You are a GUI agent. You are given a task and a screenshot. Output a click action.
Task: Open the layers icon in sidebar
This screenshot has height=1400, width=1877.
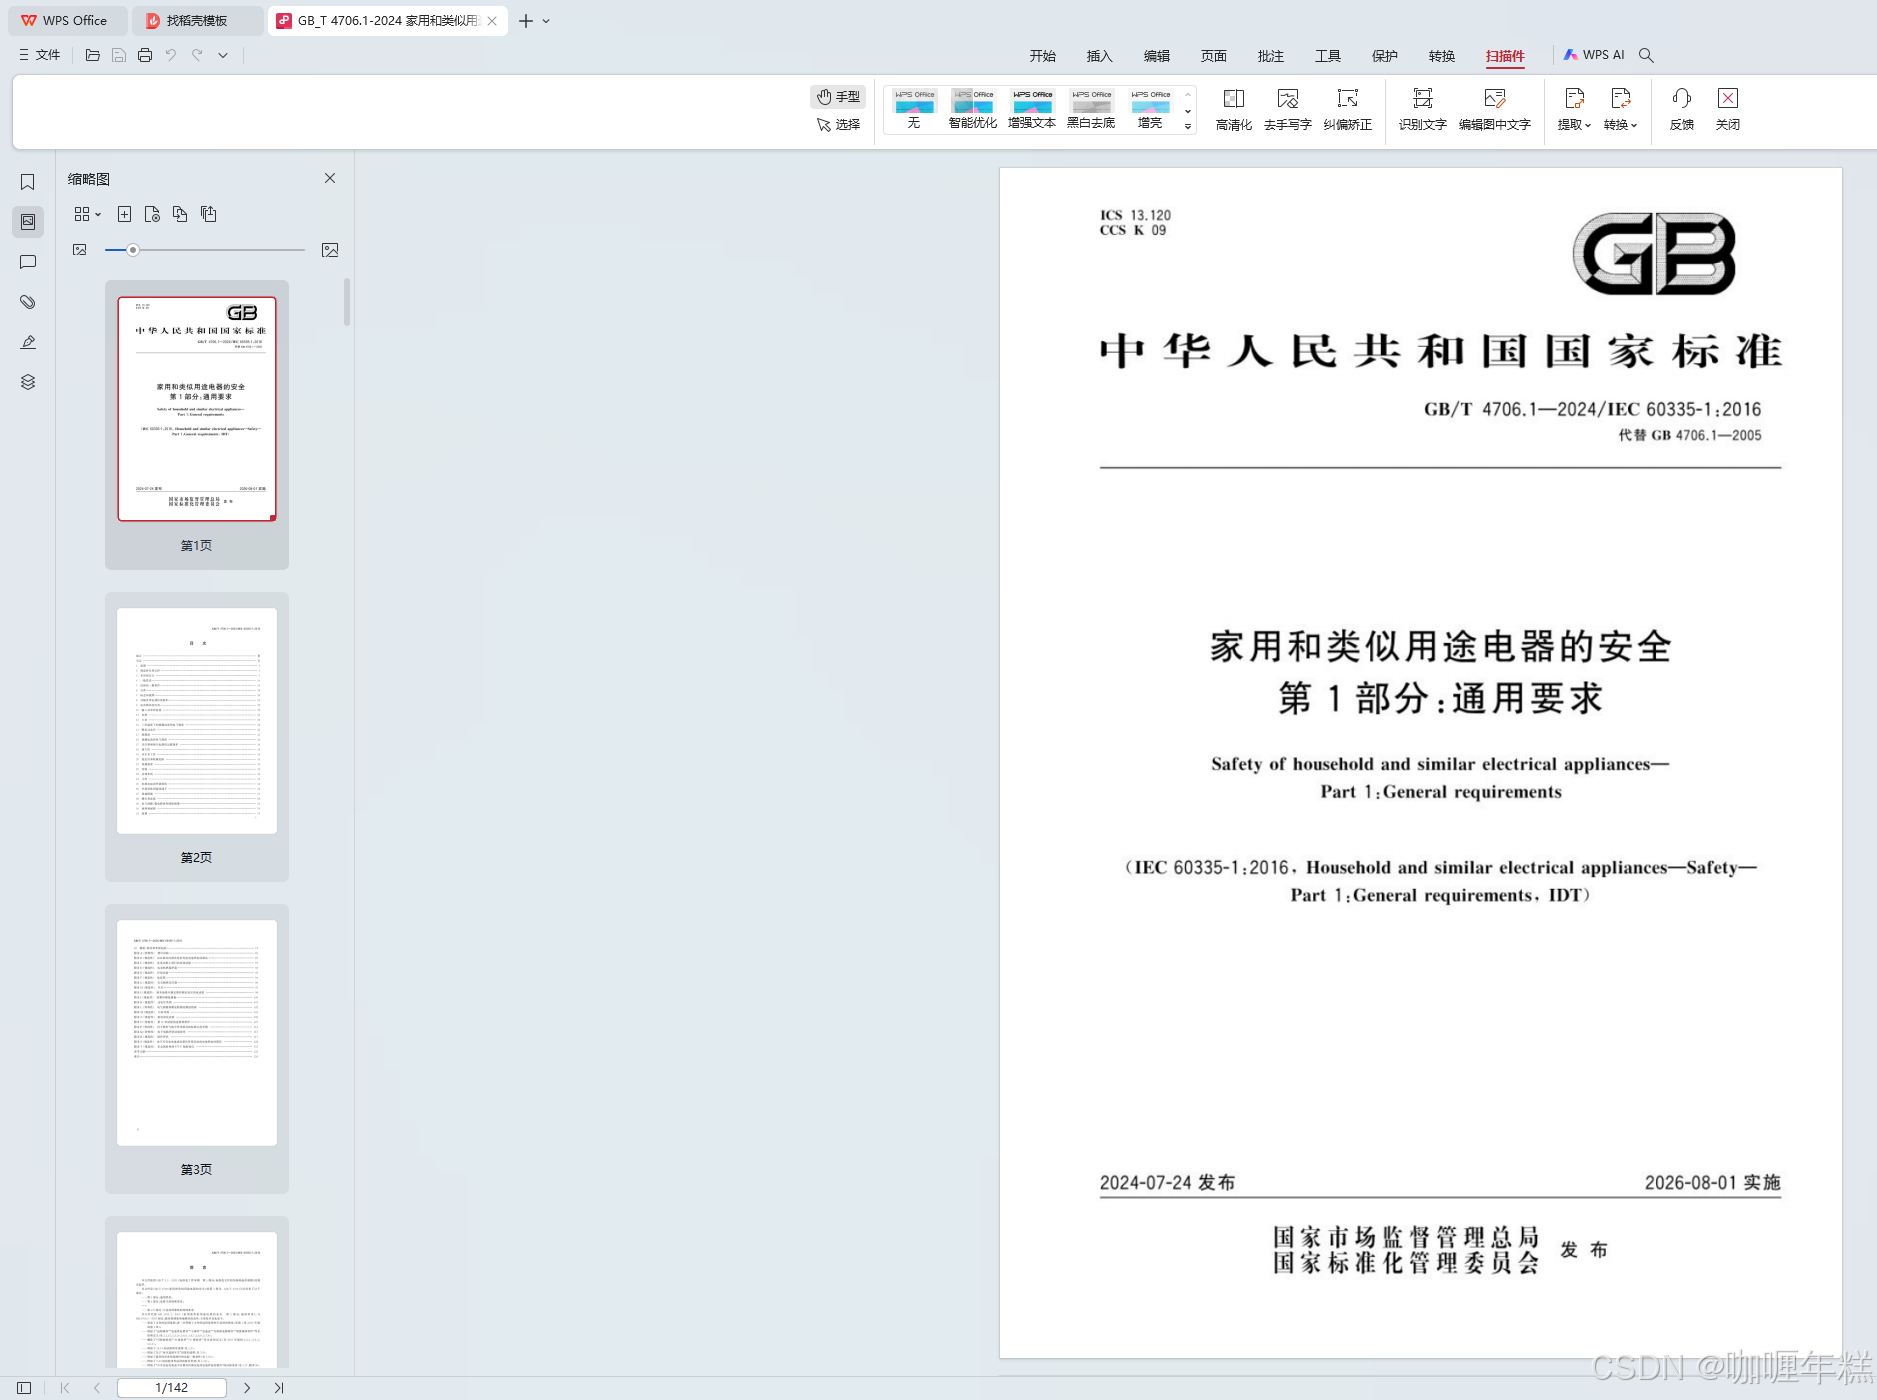(x=28, y=382)
